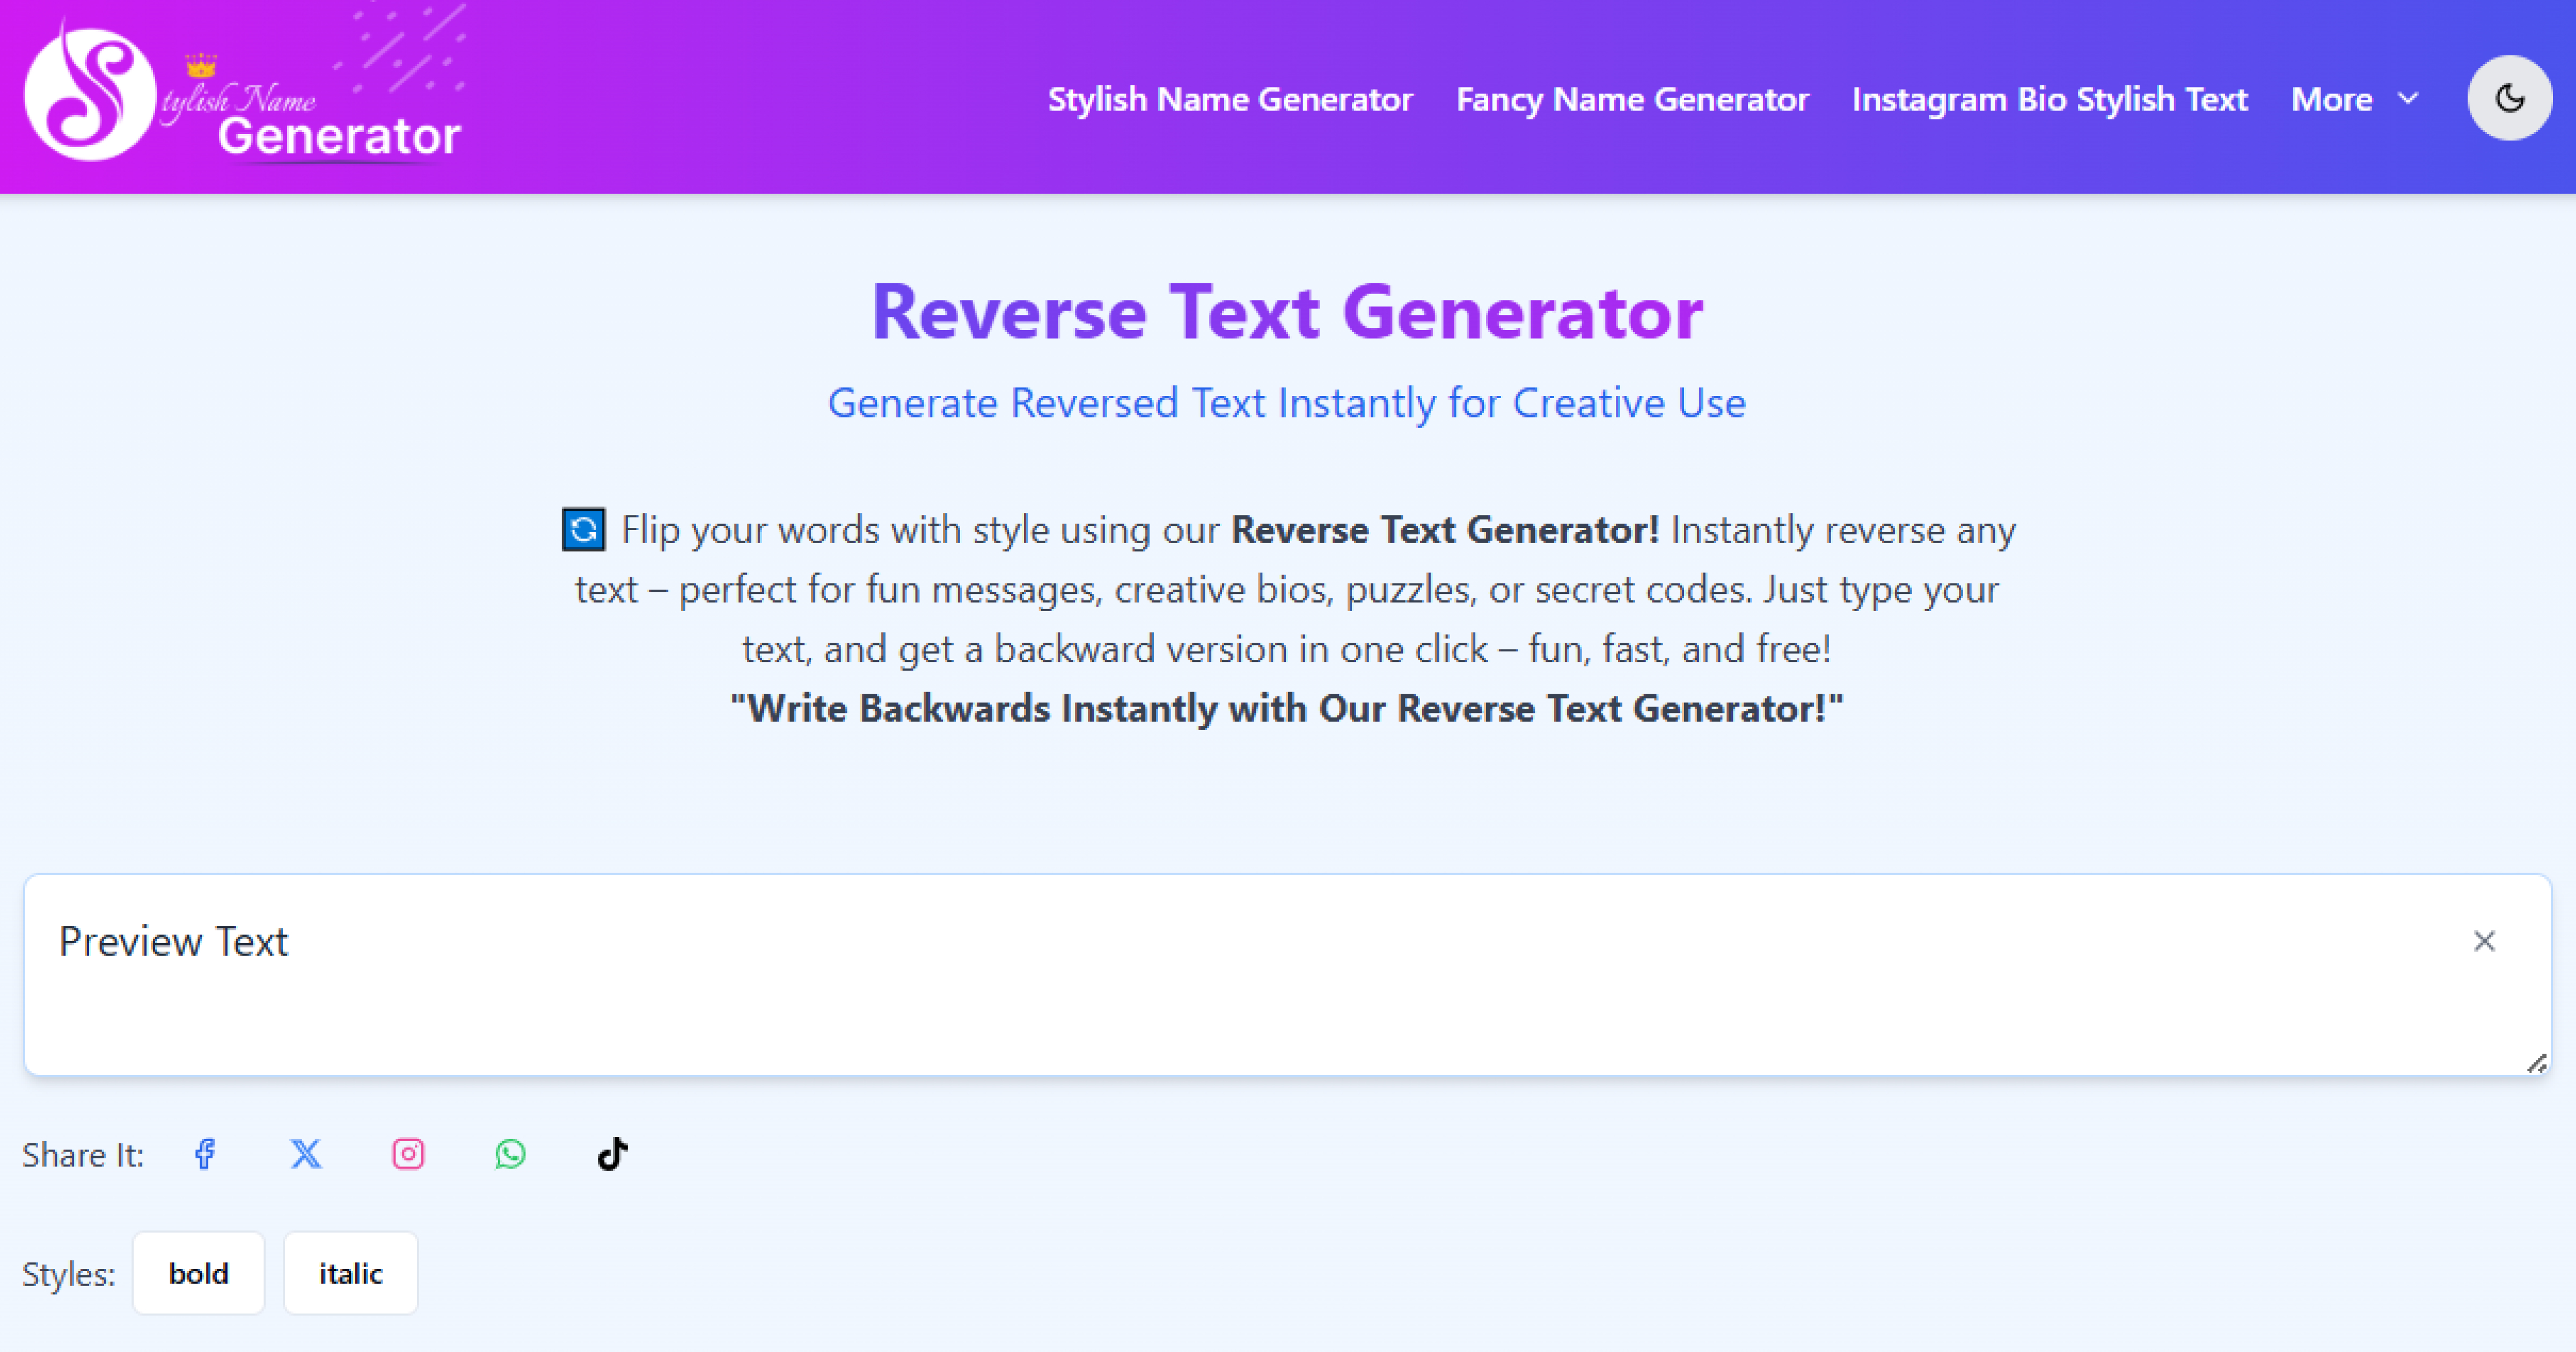Image resolution: width=2576 pixels, height=1352 pixels.
Task: Click the chevron next to More
Action: tap(2409, 99)
